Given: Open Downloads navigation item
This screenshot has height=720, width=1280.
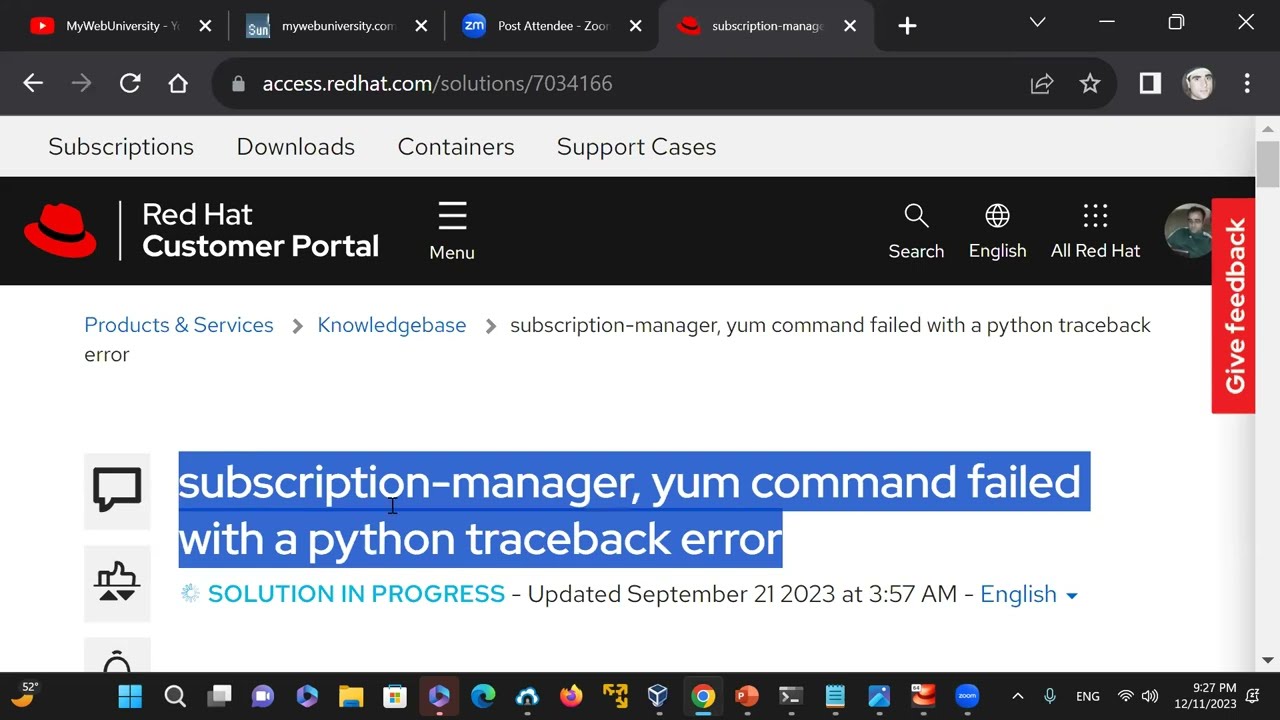Looking at the screenshot, I should pos(296,147).
